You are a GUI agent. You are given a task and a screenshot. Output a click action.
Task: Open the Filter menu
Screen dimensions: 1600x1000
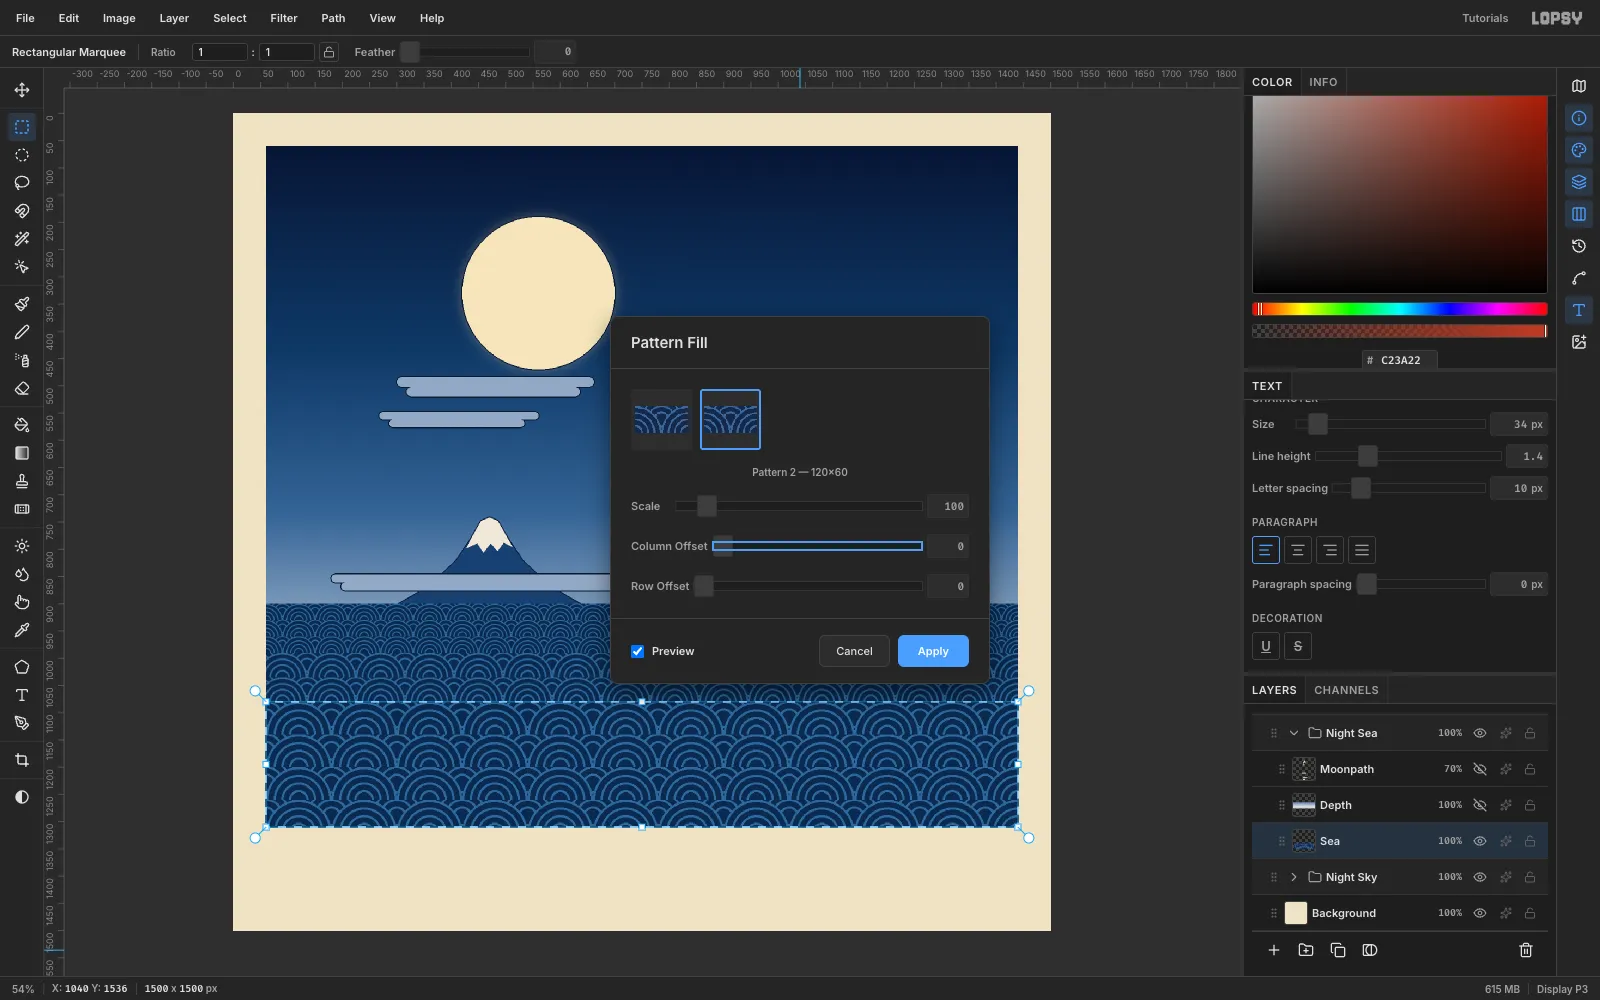click(x=284, y=18)
